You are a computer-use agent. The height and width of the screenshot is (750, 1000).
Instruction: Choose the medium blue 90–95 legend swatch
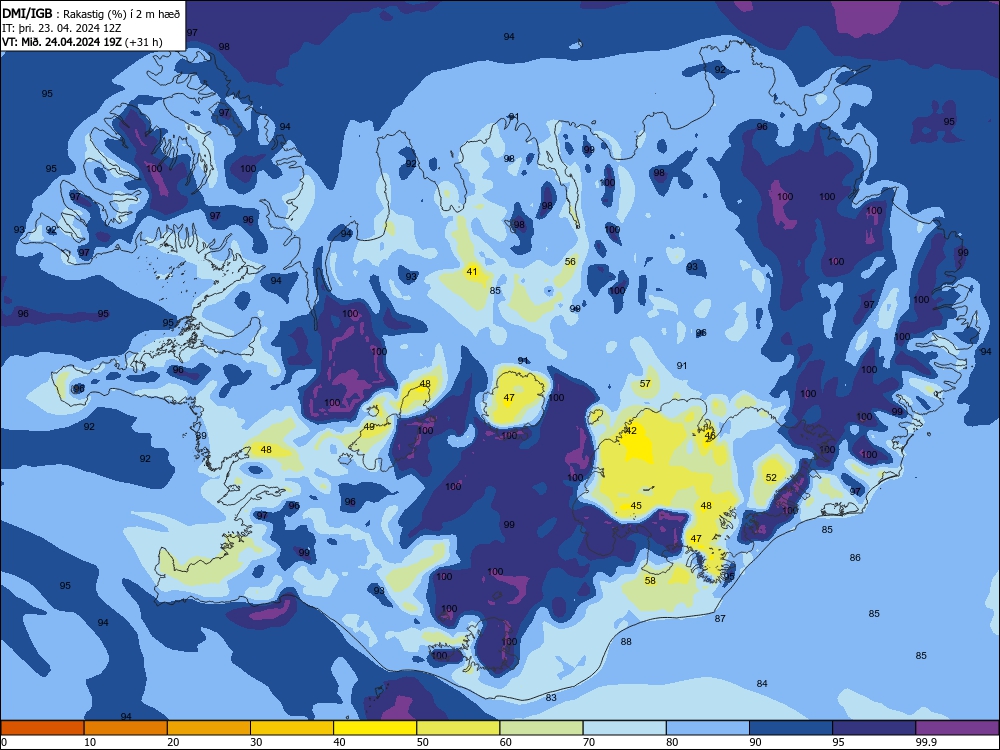791,728
